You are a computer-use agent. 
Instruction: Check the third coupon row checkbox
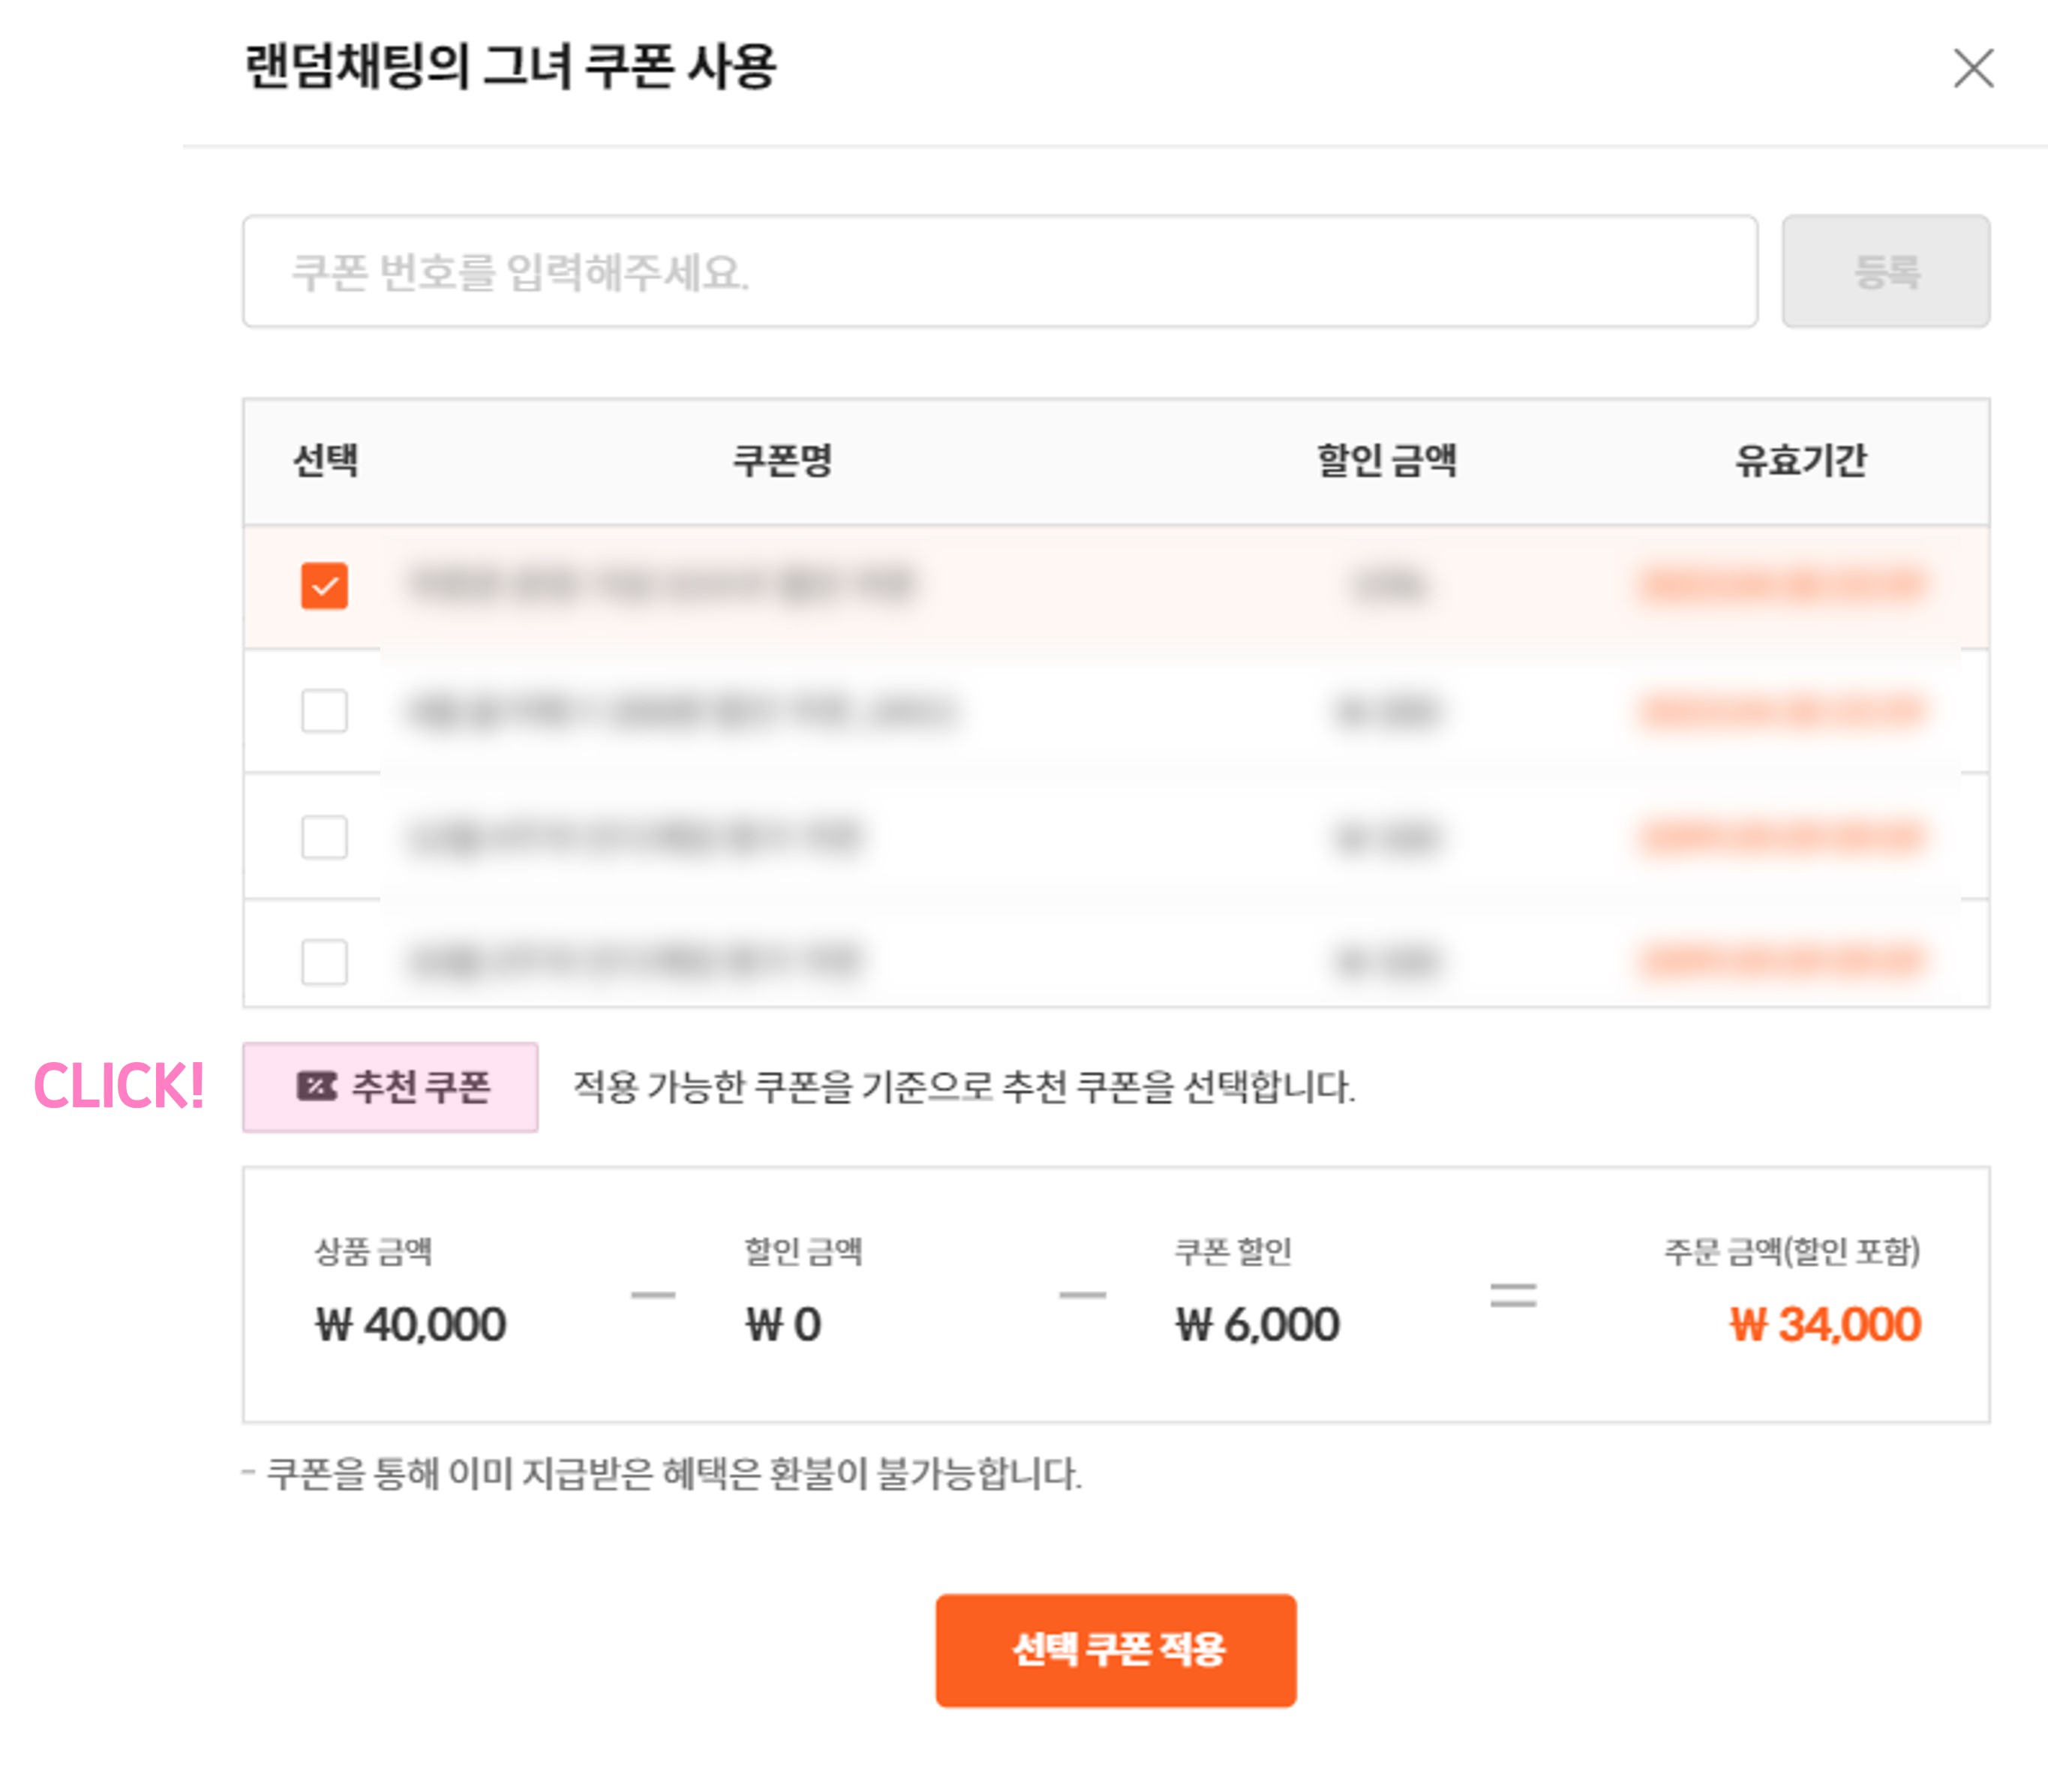[x=324, y=837]
